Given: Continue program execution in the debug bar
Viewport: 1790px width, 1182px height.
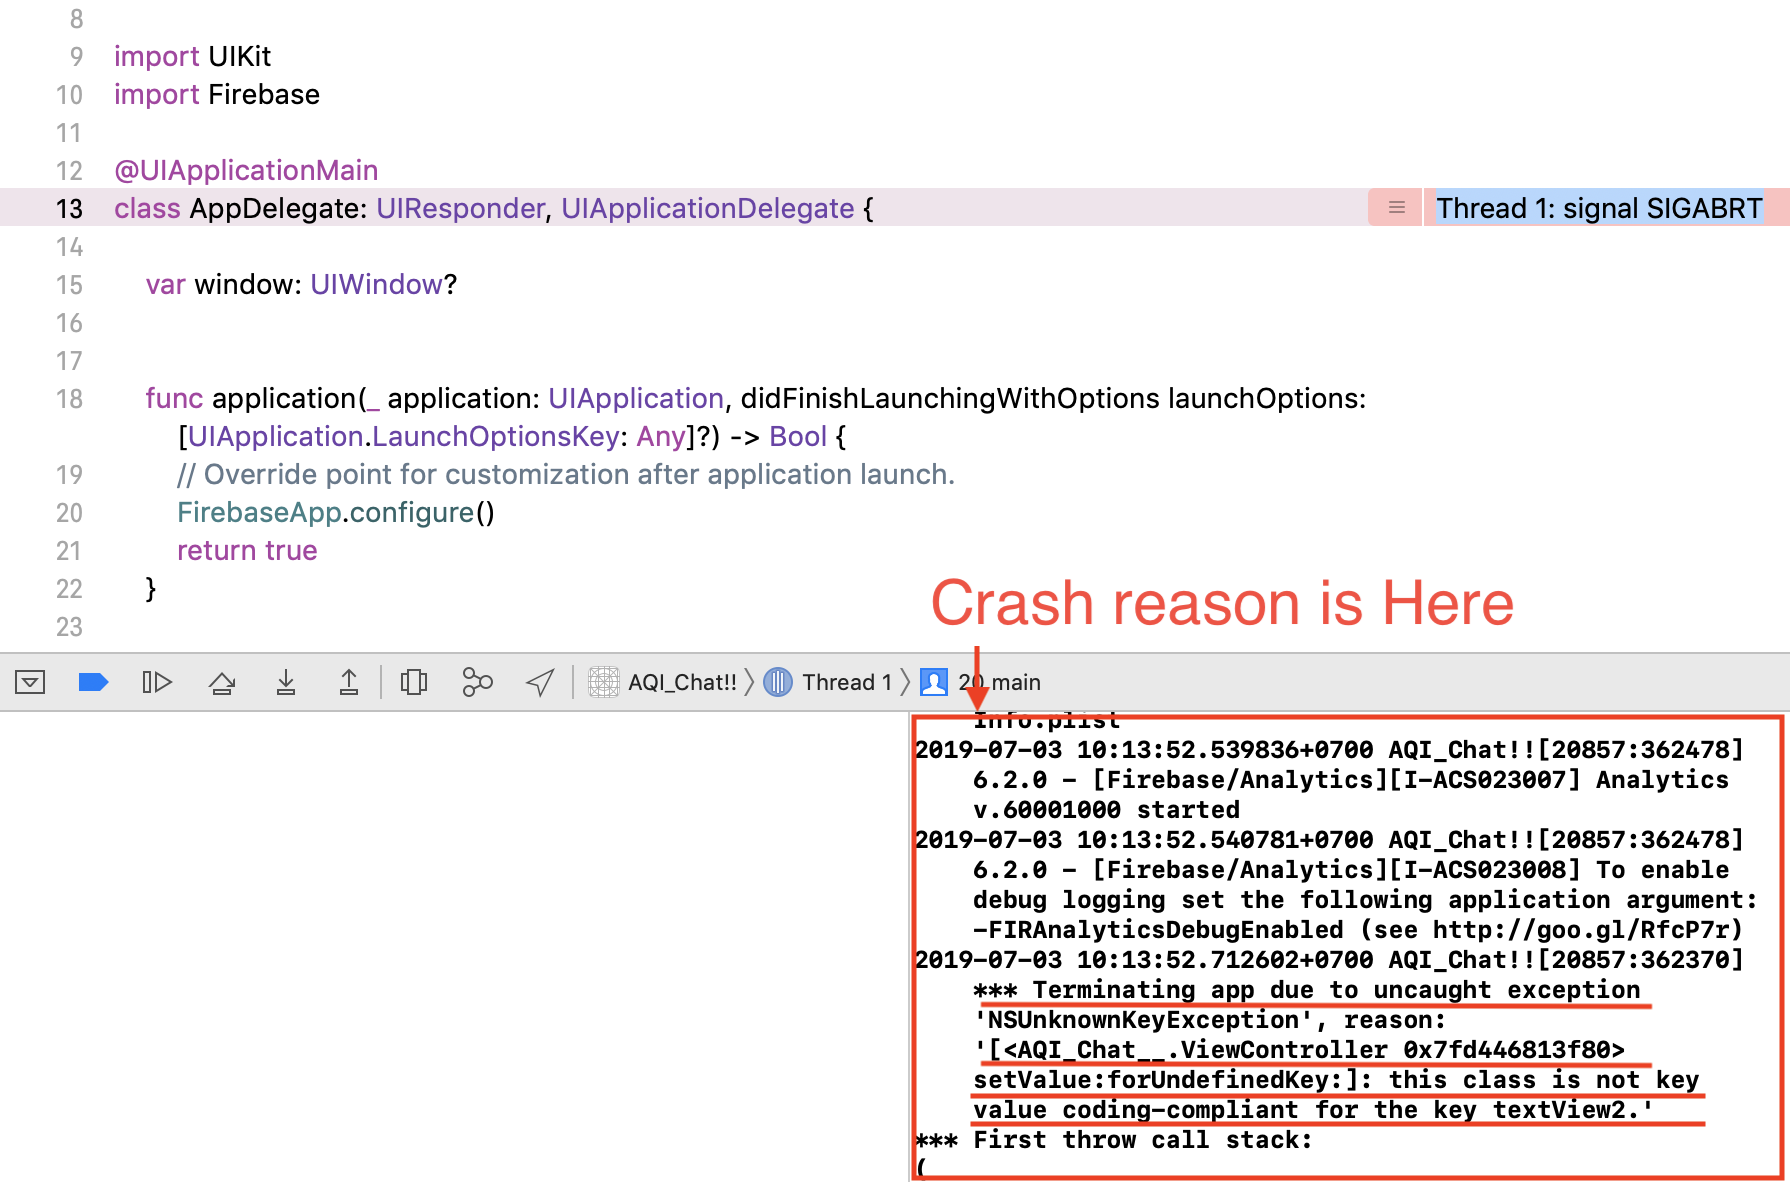Looking at the screenshot, I should point(157,682).
